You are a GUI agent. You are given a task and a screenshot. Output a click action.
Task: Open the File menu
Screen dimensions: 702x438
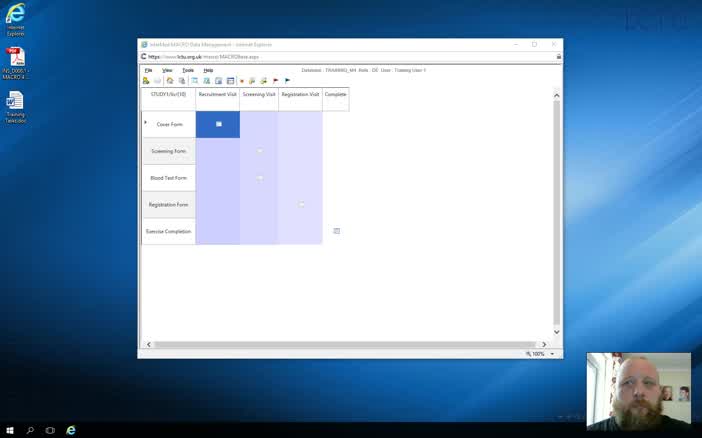click(148, 70)
